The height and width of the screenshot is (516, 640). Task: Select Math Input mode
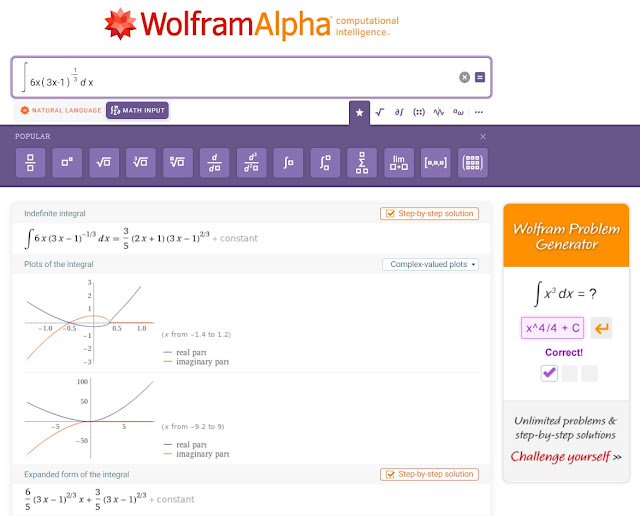pyautogui.click(x=138, y=111)
